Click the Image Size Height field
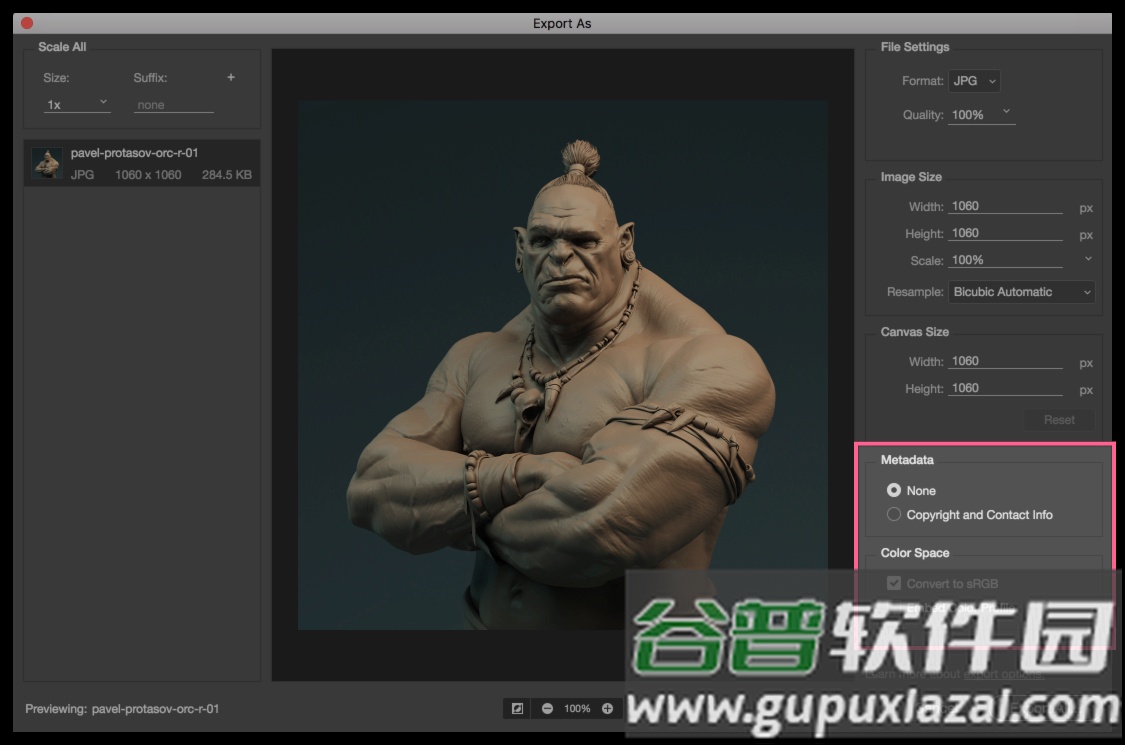1125x745 pixels. 1005,233
